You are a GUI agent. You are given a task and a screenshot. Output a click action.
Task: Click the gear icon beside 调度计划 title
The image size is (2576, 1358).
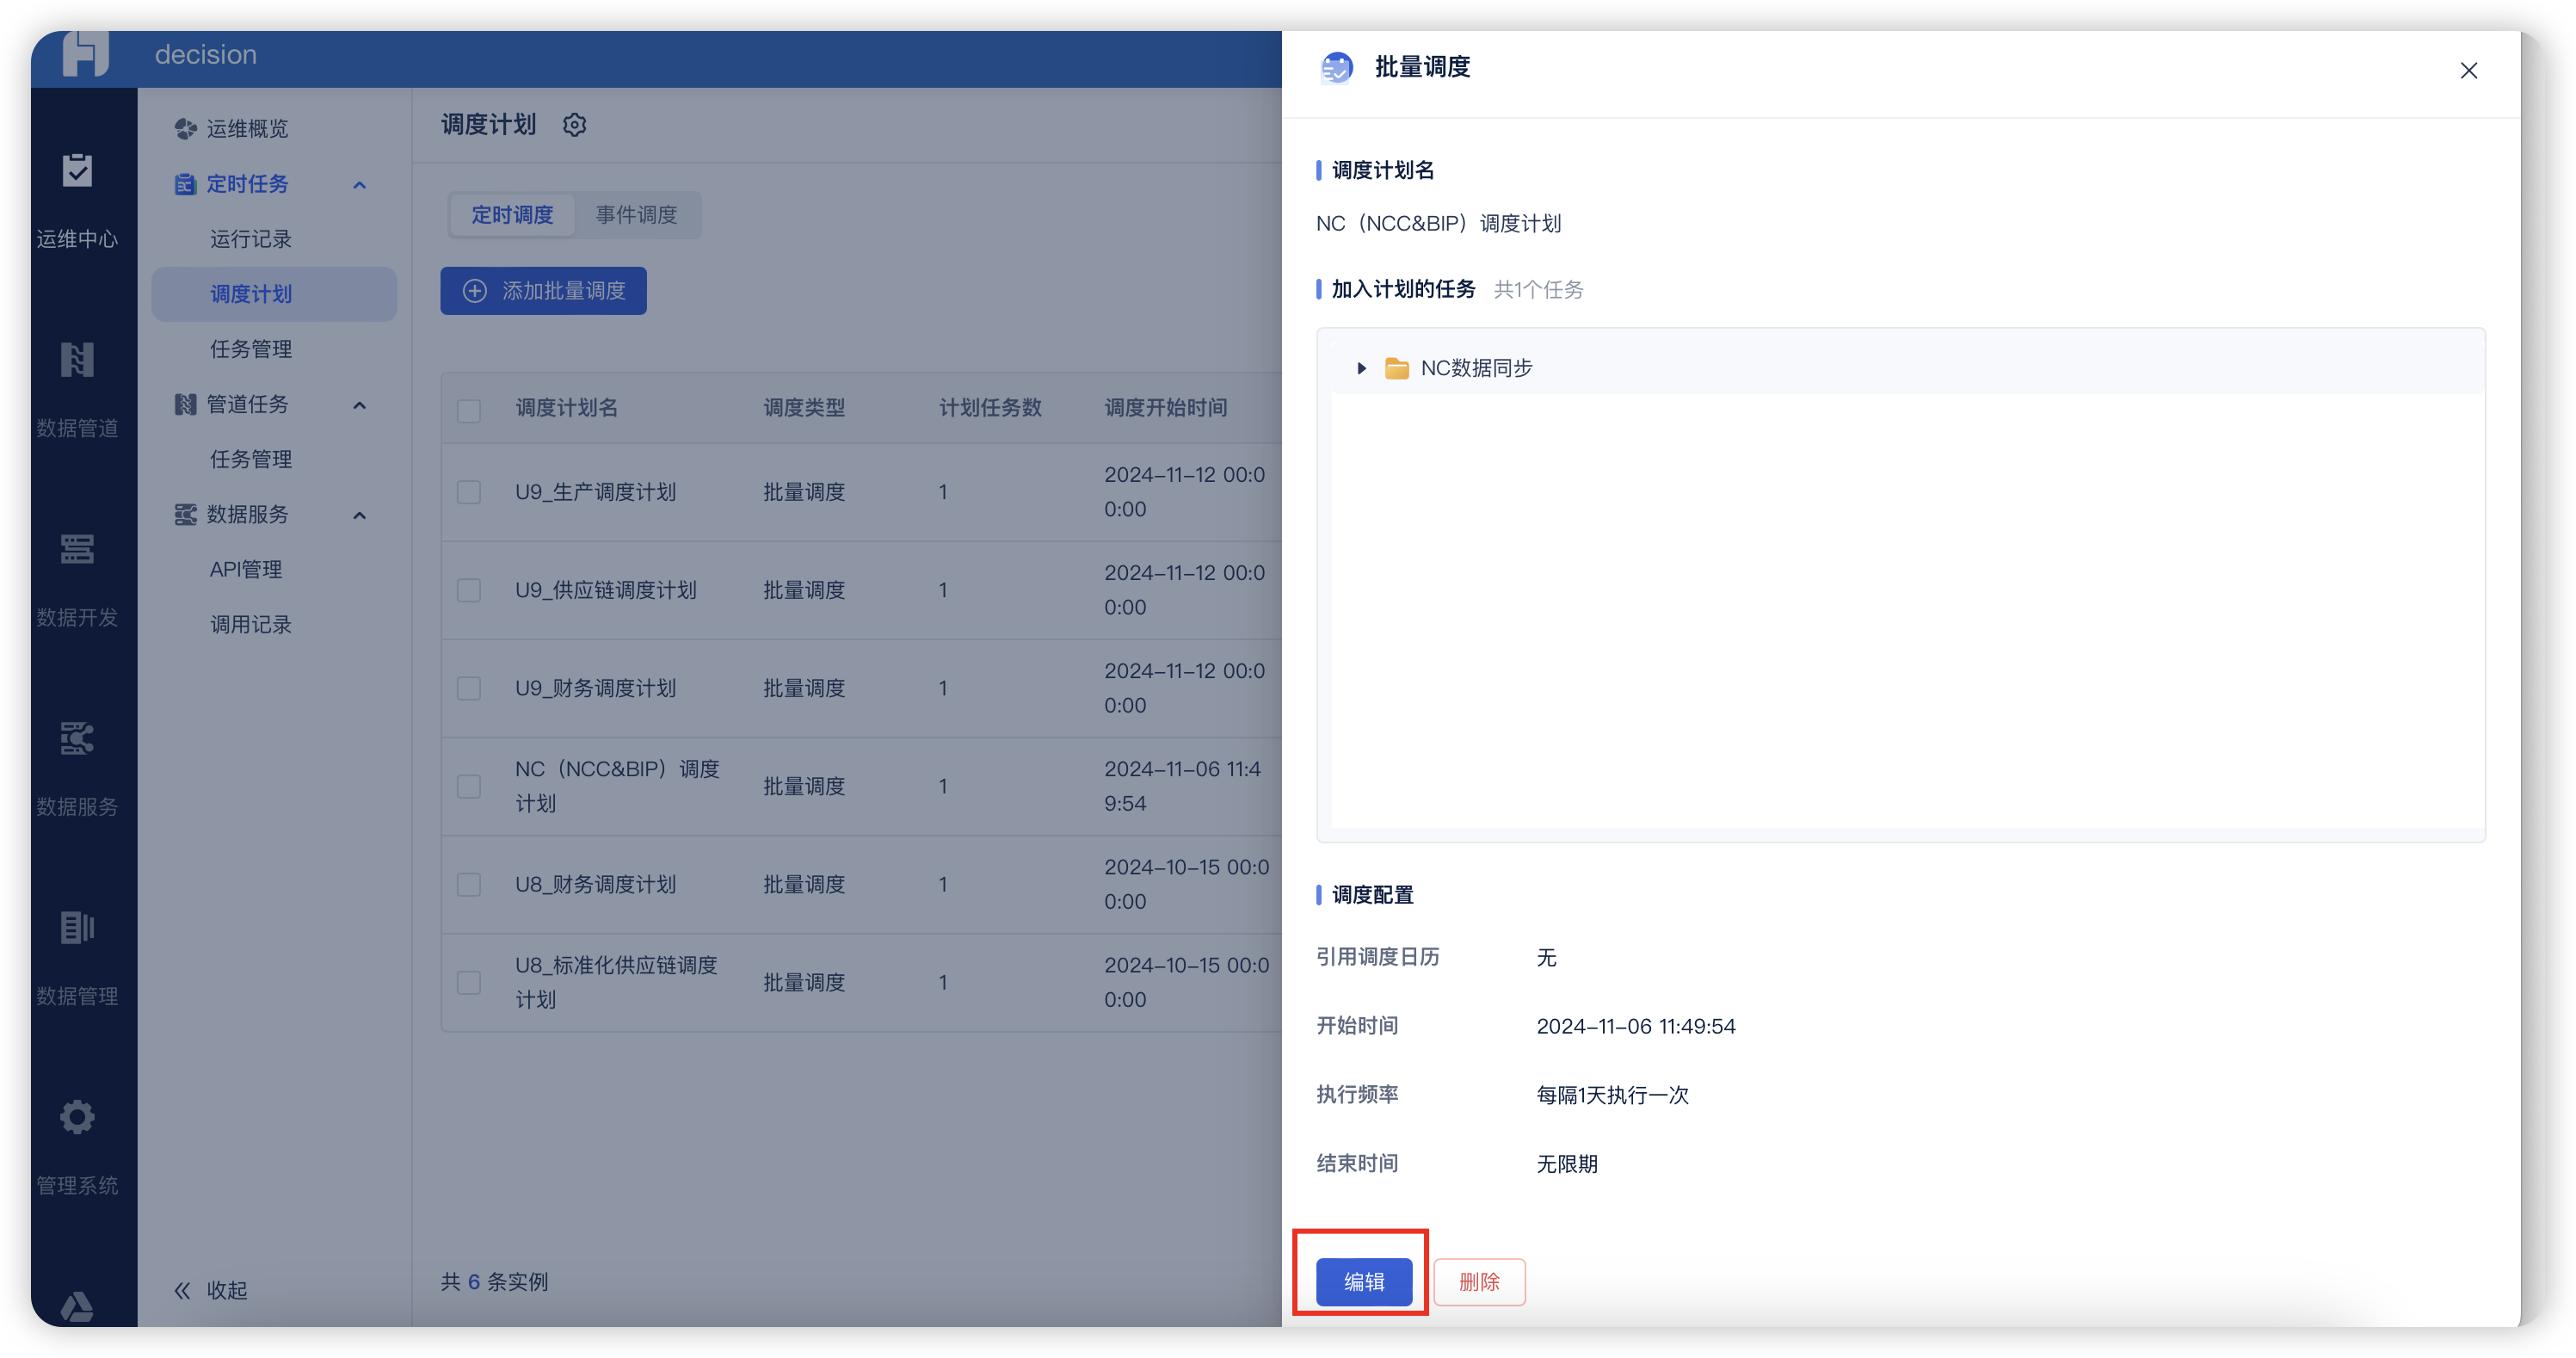(x=574, y=124)
